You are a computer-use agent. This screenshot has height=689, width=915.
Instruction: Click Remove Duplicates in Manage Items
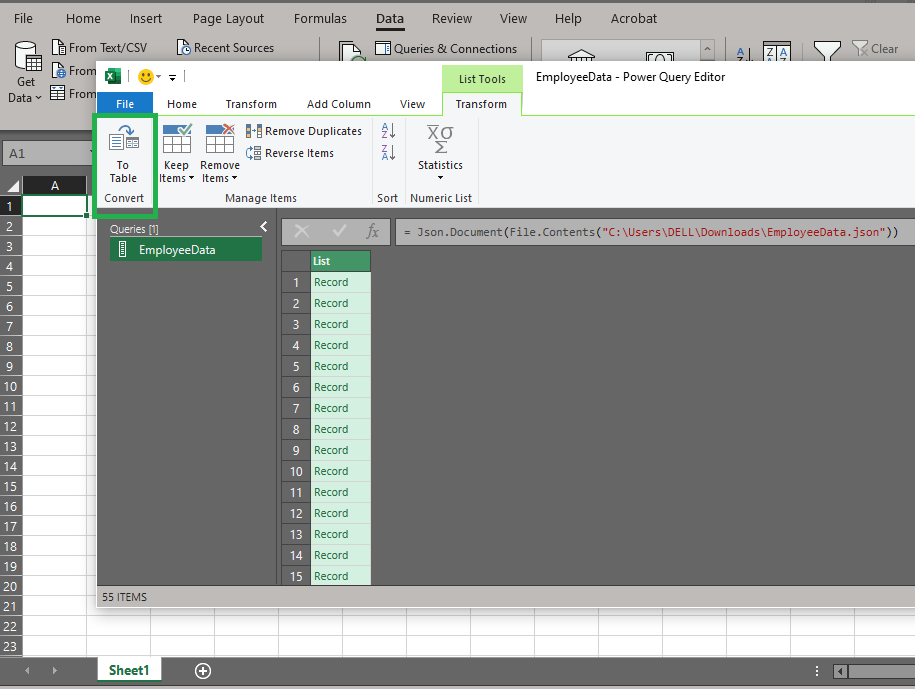coord(303,131)
